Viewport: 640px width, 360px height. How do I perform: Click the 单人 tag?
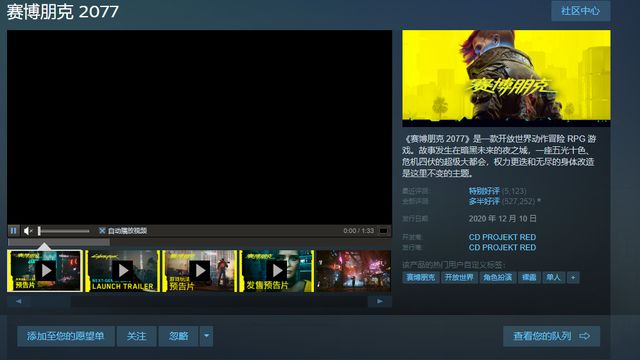[x=553, y=278]
